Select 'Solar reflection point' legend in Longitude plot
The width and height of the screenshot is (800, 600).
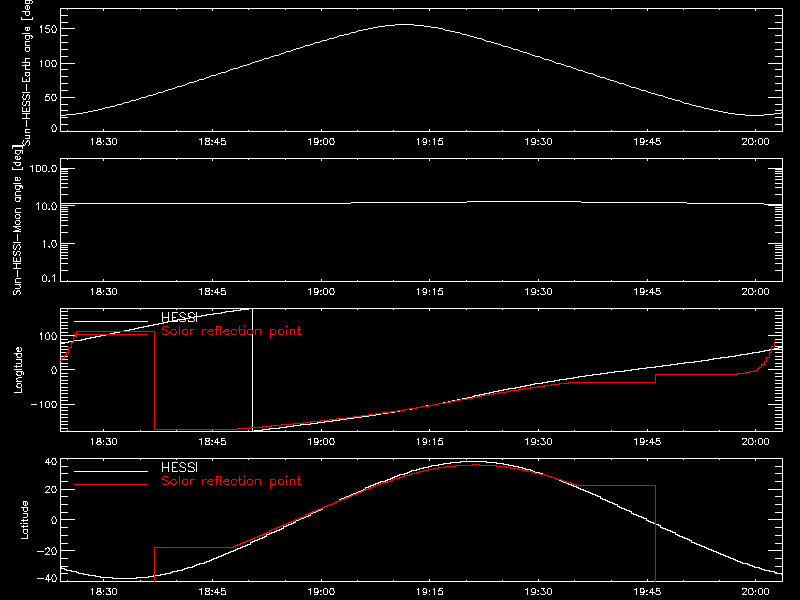231,331
